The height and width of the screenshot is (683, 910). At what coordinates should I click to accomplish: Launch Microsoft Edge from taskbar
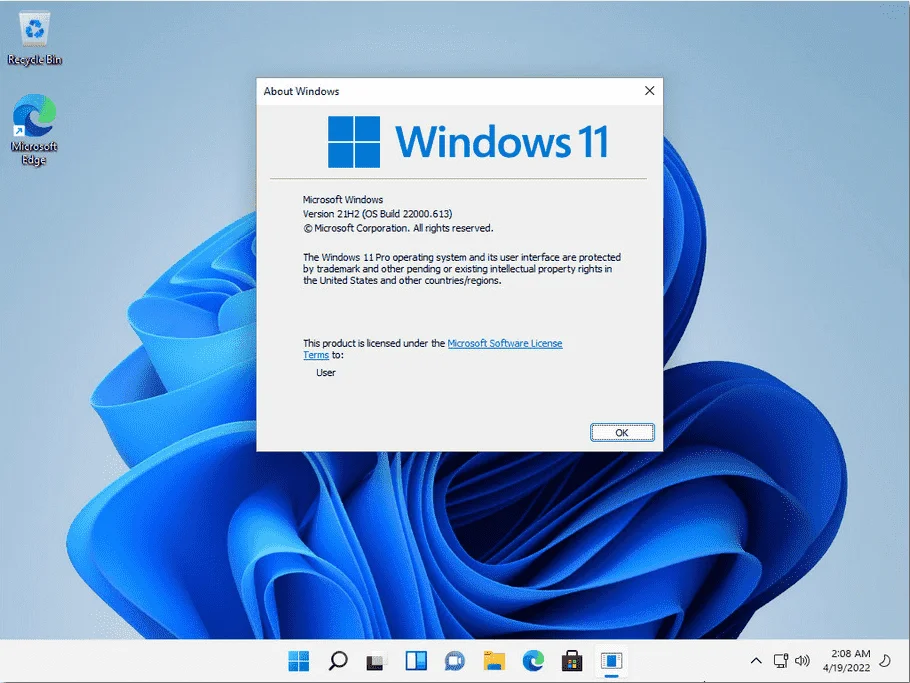click(x=533, y=661)
